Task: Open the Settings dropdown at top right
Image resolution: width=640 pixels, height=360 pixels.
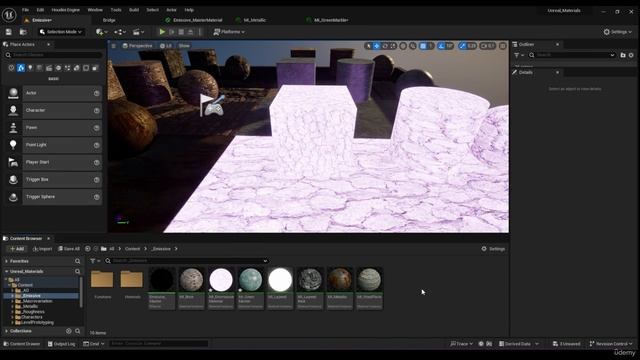Action: click(x=618, y=32)
